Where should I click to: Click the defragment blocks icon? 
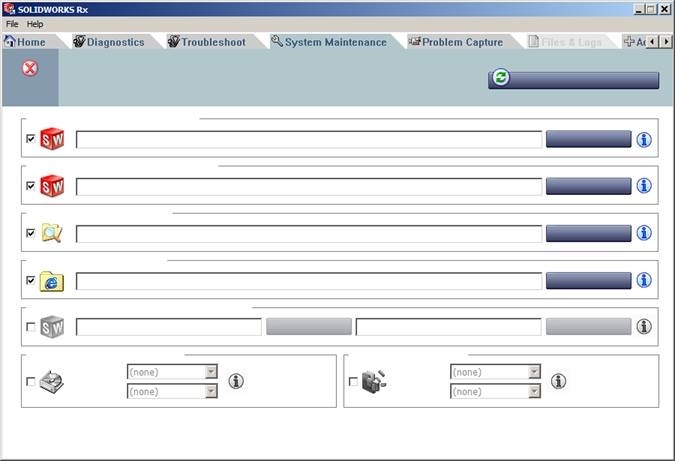pos(374,381)
